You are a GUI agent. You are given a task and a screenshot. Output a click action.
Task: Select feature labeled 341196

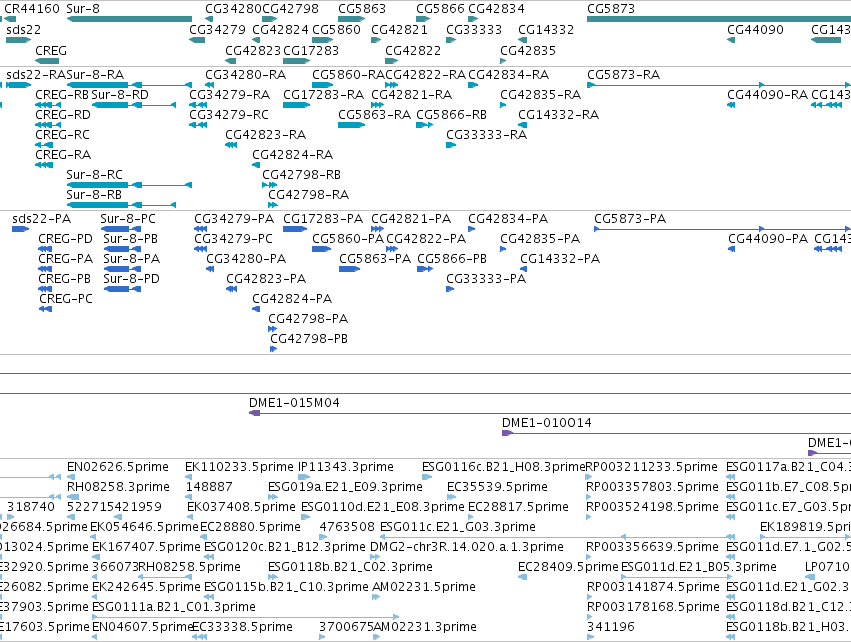[x=611, y=627]
